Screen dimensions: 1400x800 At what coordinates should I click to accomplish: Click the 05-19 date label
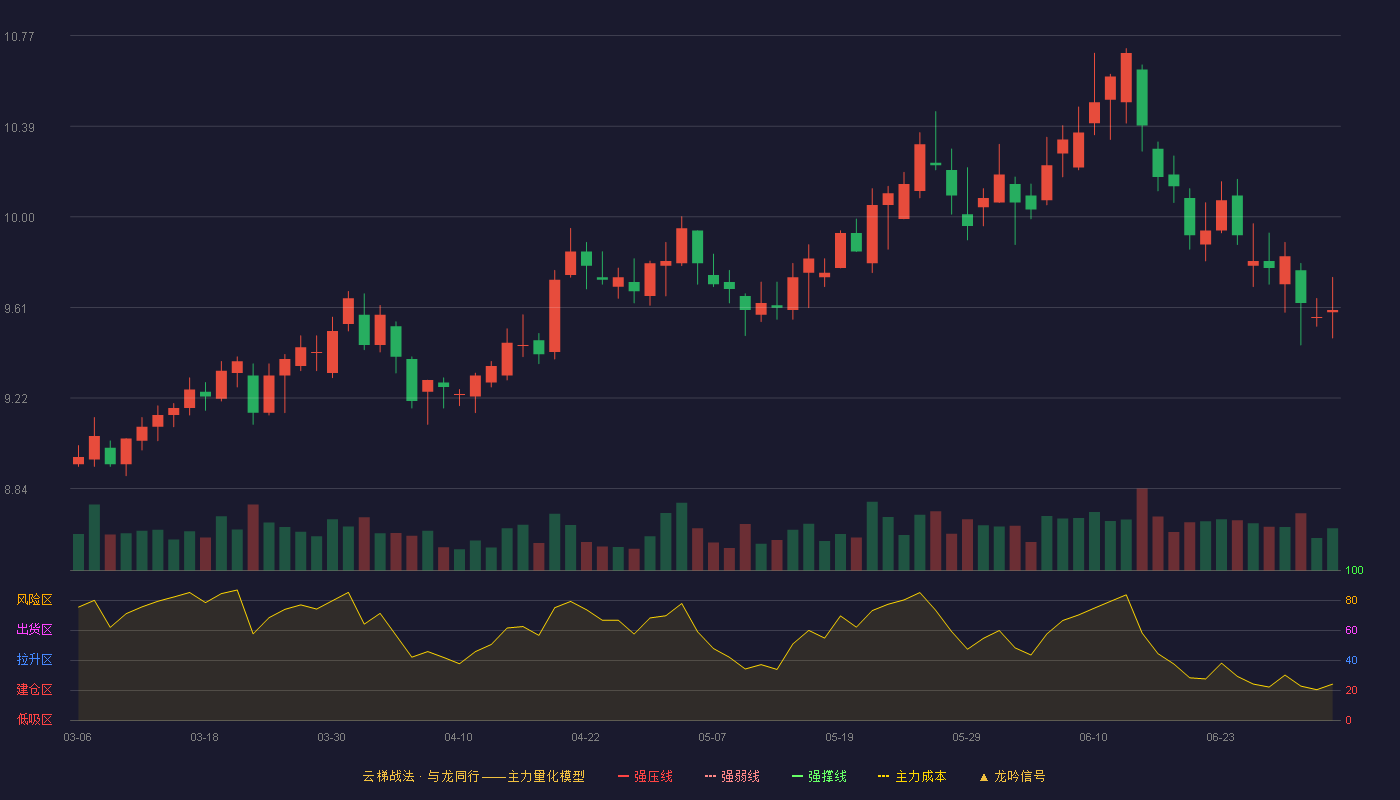(839, 737)
